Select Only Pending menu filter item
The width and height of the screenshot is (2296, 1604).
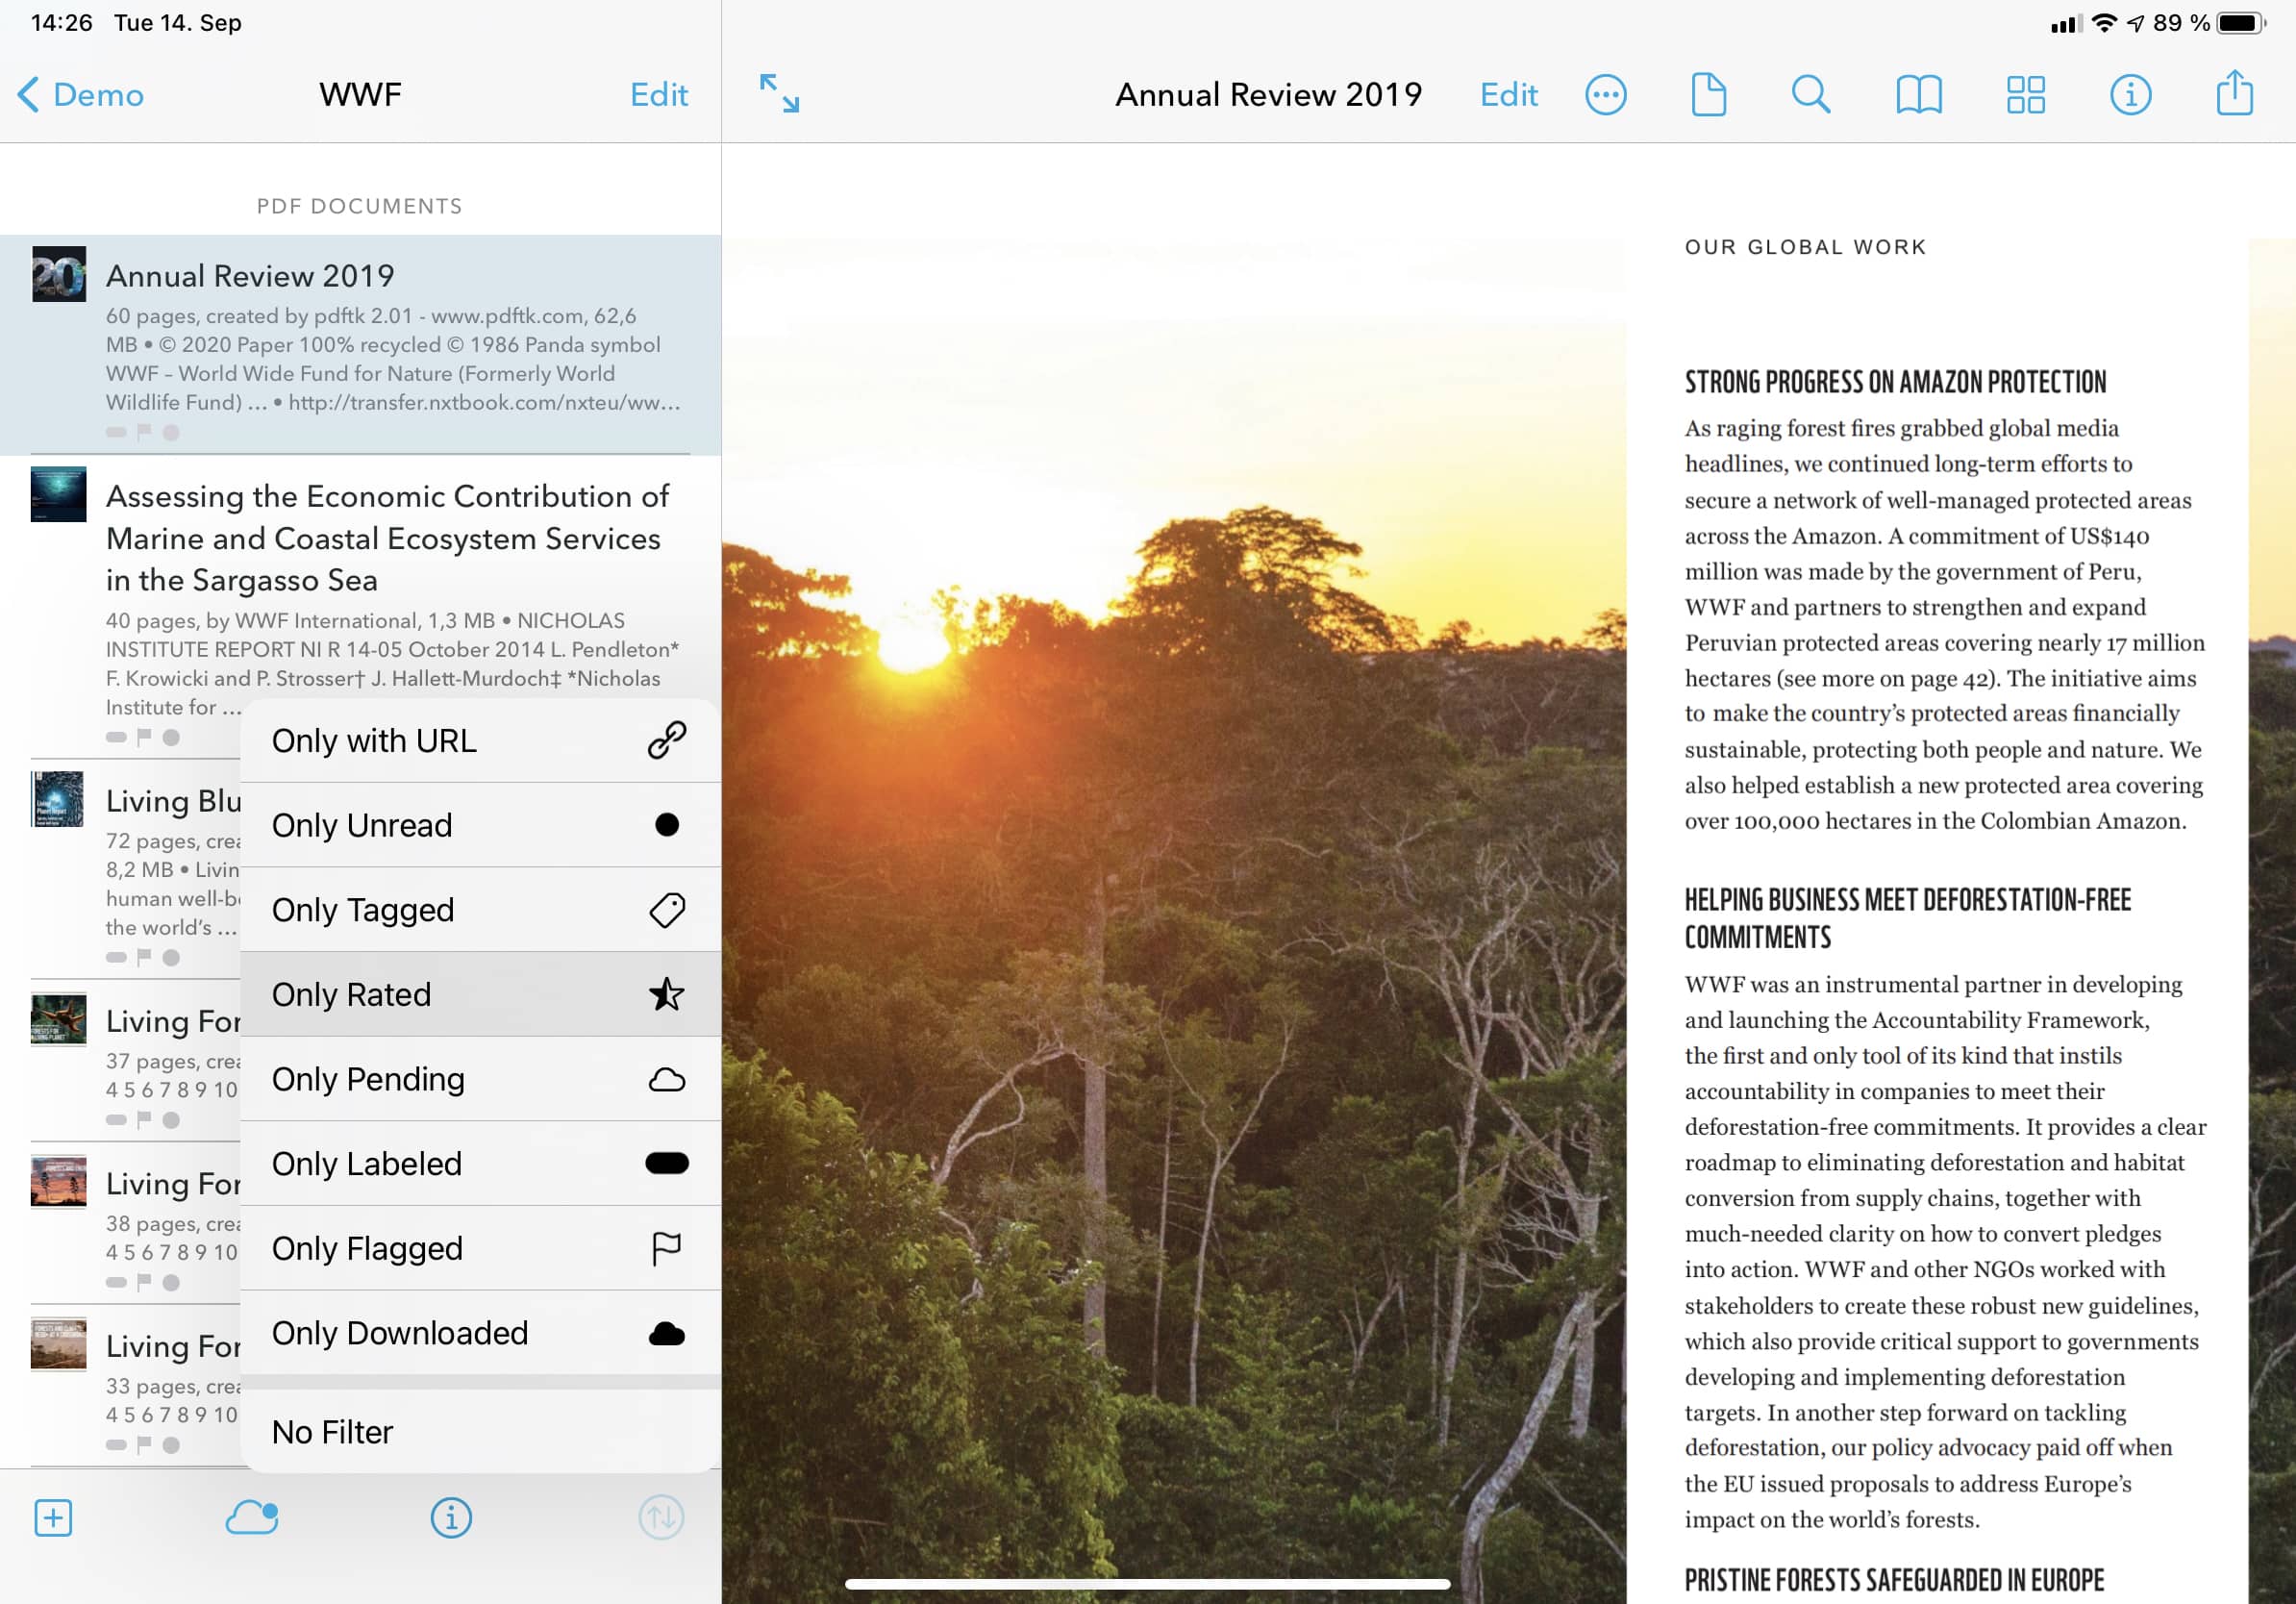point(480,1077)
